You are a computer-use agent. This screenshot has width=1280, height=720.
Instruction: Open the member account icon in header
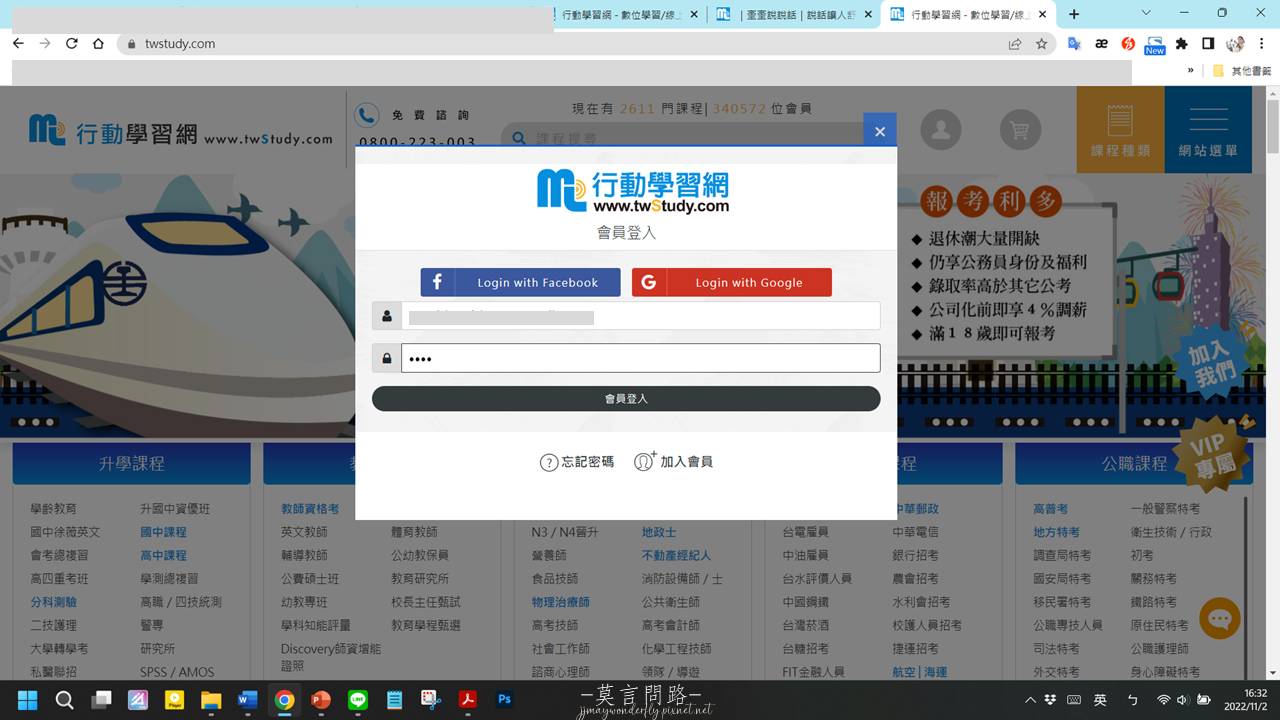pyautogui.click(x=940, y=130)
